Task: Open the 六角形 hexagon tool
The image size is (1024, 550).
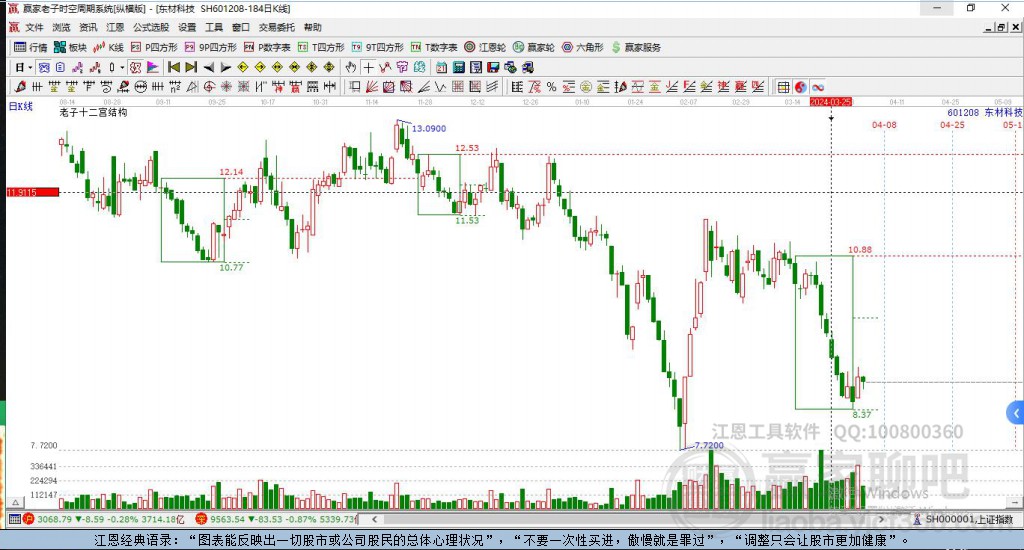Action: 583,47
